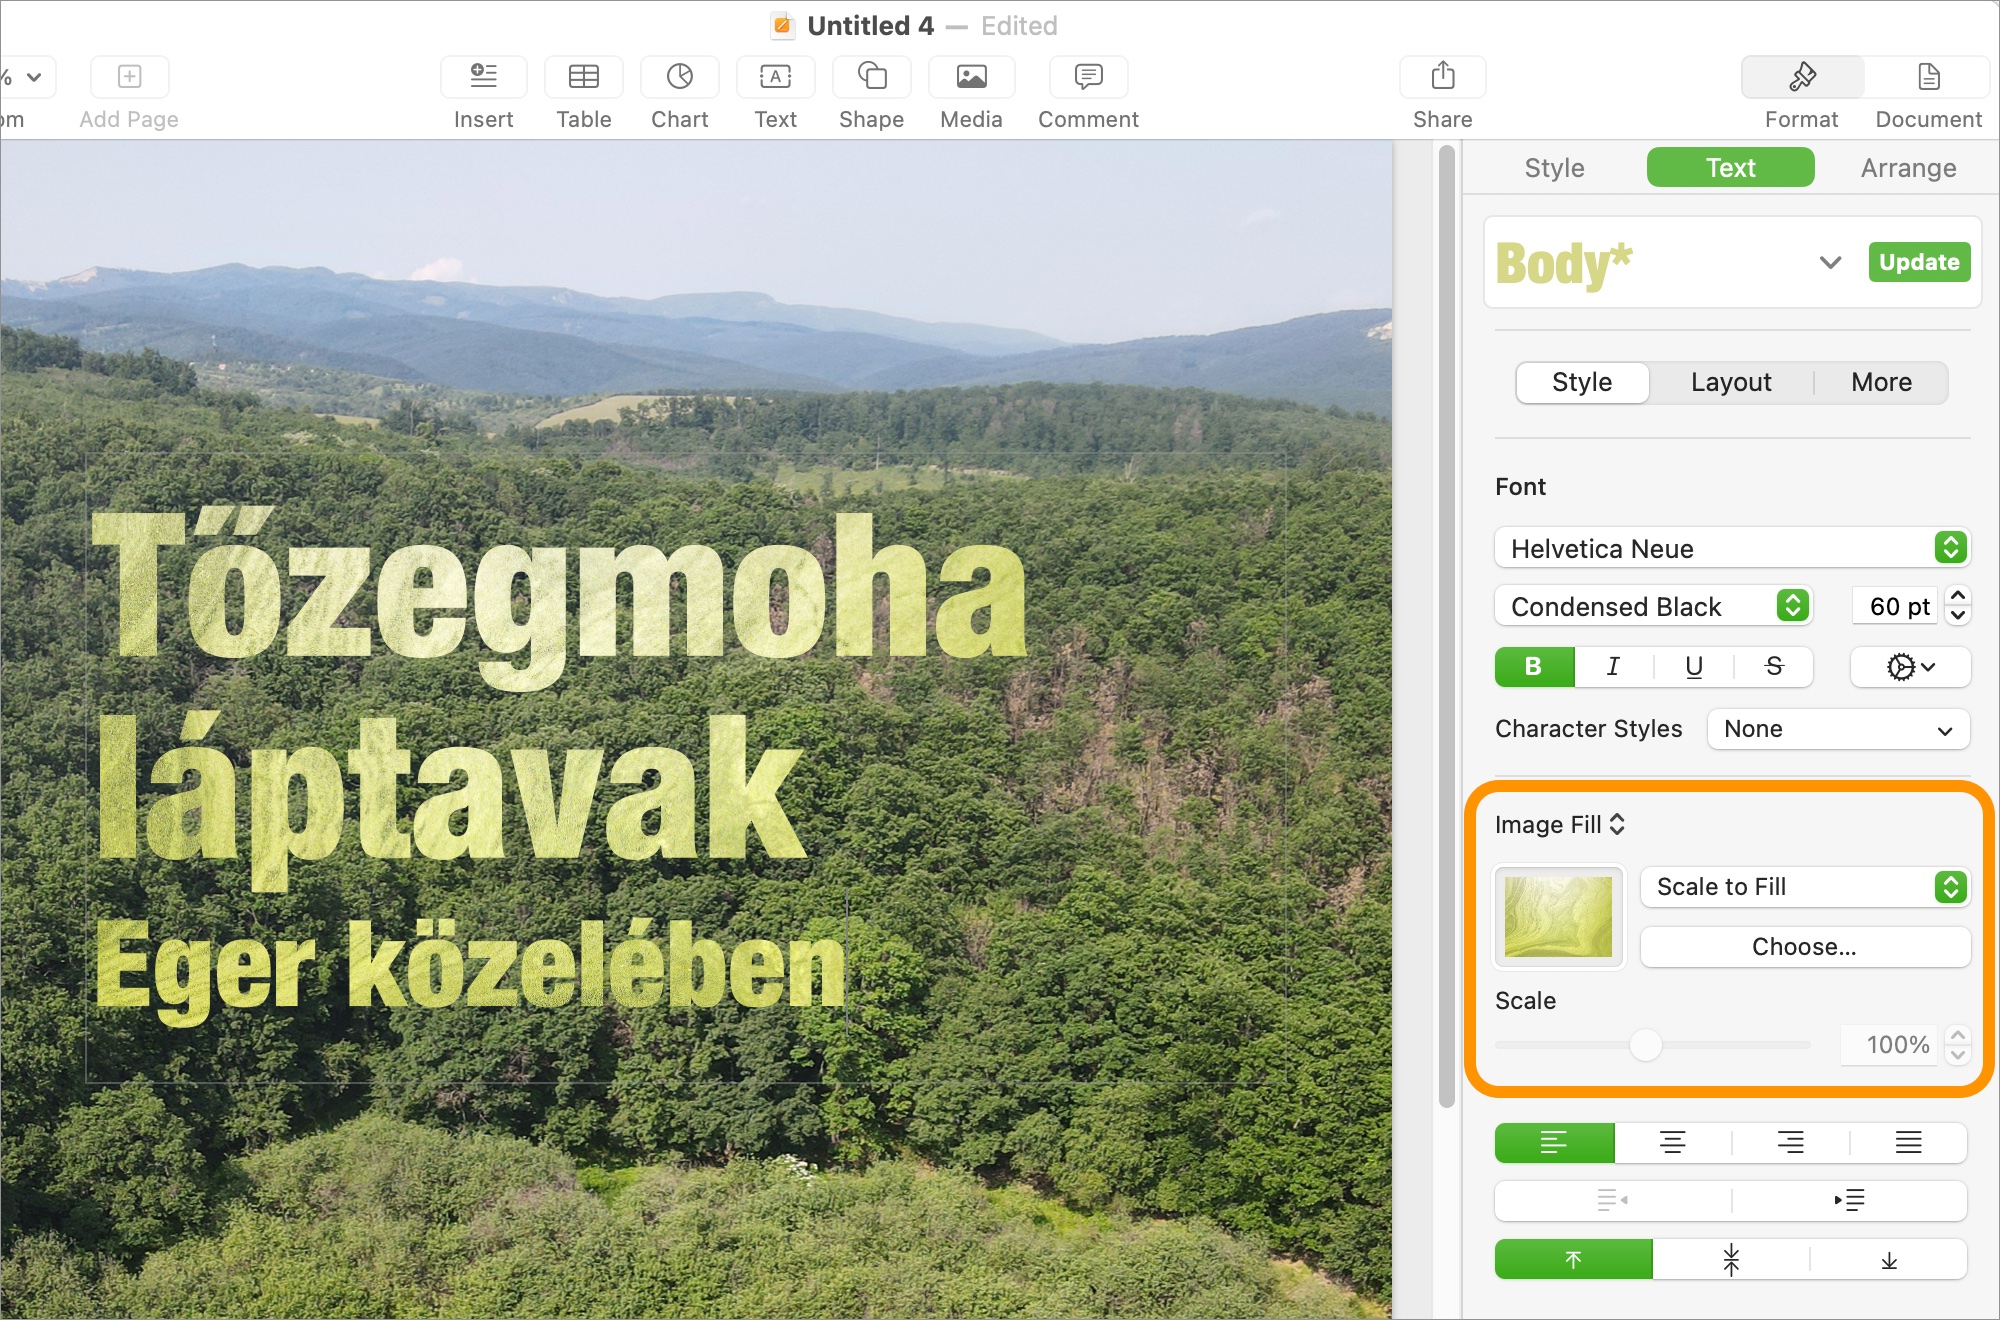The height and width of the screenshot is (1320, 2000).
Task: Open the Zoom percentage dropdown
Action: click(x=28, y=77)
